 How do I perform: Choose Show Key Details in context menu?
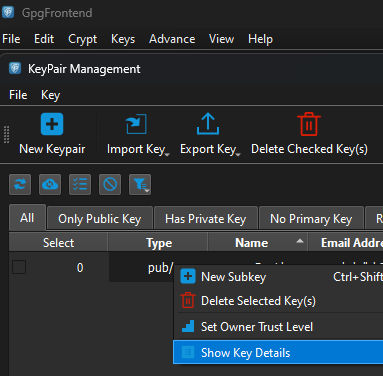[x=278, y=353]
